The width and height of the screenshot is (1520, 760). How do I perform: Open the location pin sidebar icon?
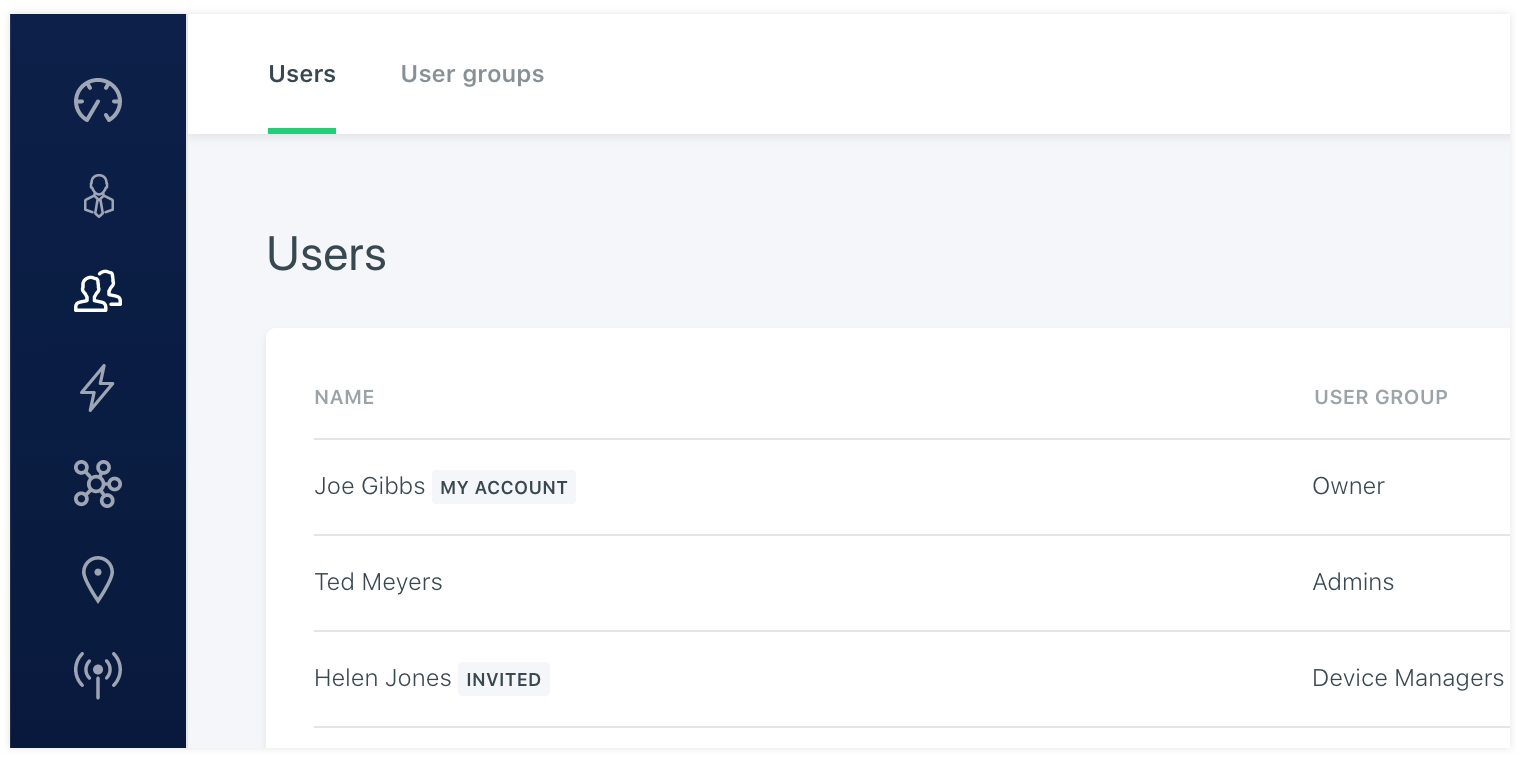point(98,580)
